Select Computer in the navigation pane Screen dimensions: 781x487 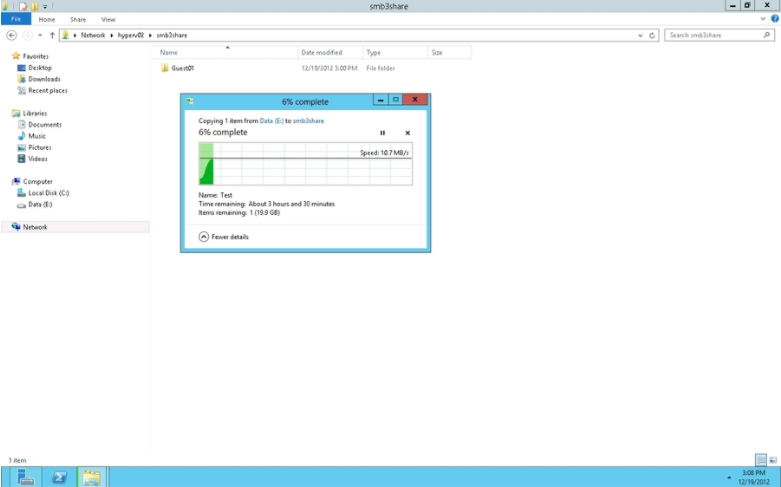[37, 182]
